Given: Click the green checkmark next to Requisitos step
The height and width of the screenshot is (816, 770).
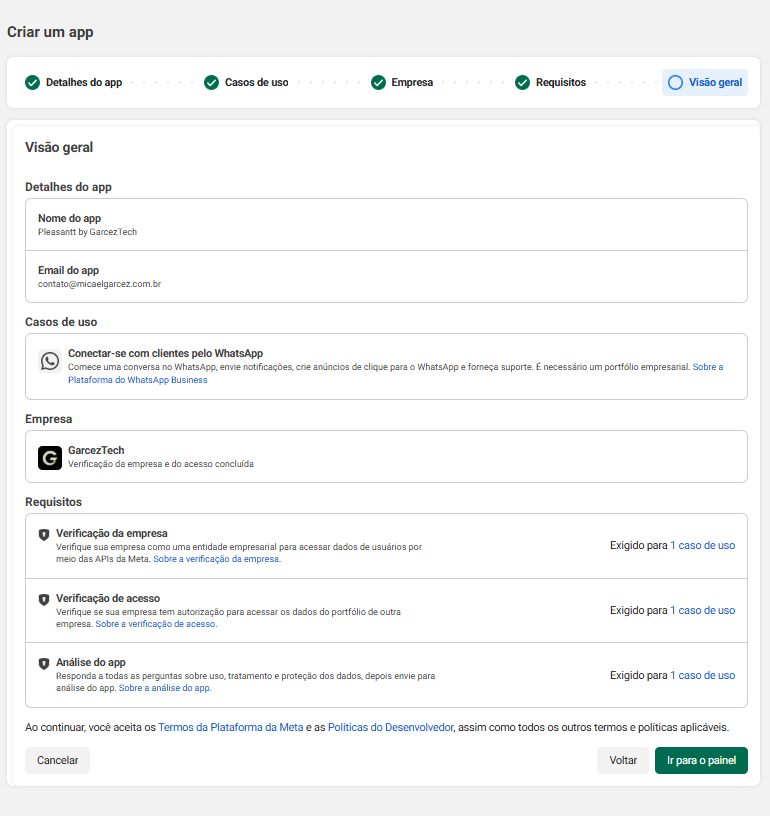Looking at the screenshot, I should pyautogui.click(x=522, y=82).
